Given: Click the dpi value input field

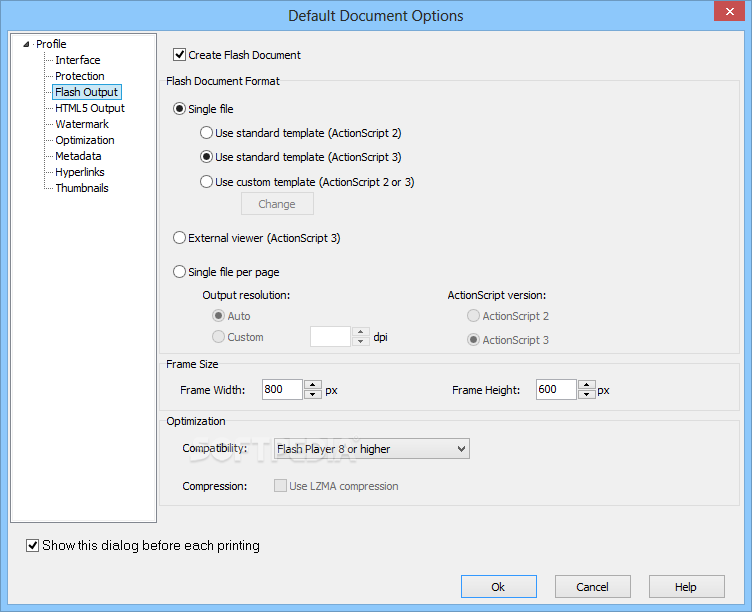Looking at the screenshot, I should [330, 337].
